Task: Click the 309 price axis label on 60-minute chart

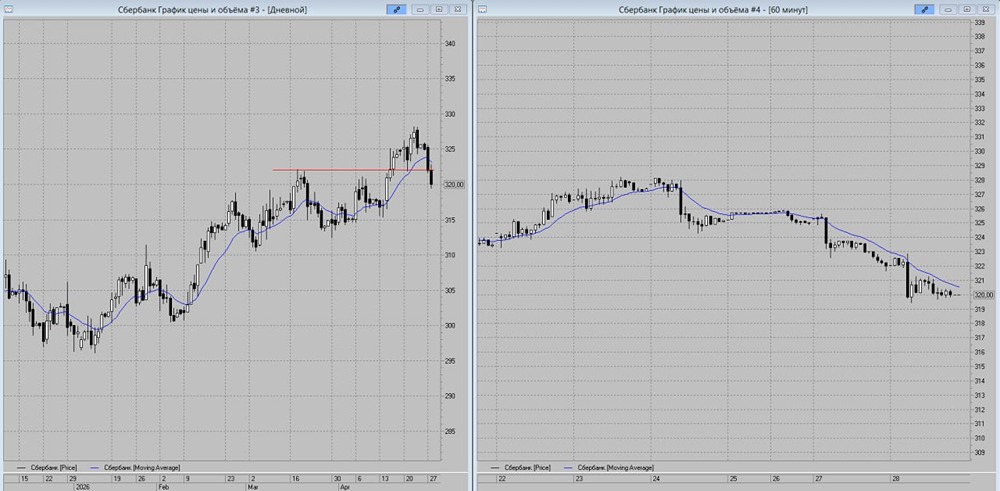Action: [980, 452]
